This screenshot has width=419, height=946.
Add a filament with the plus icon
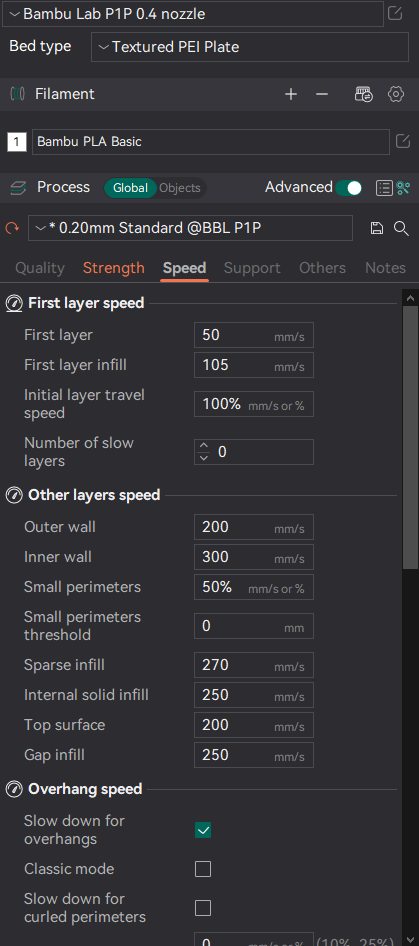tap(291, 94)
